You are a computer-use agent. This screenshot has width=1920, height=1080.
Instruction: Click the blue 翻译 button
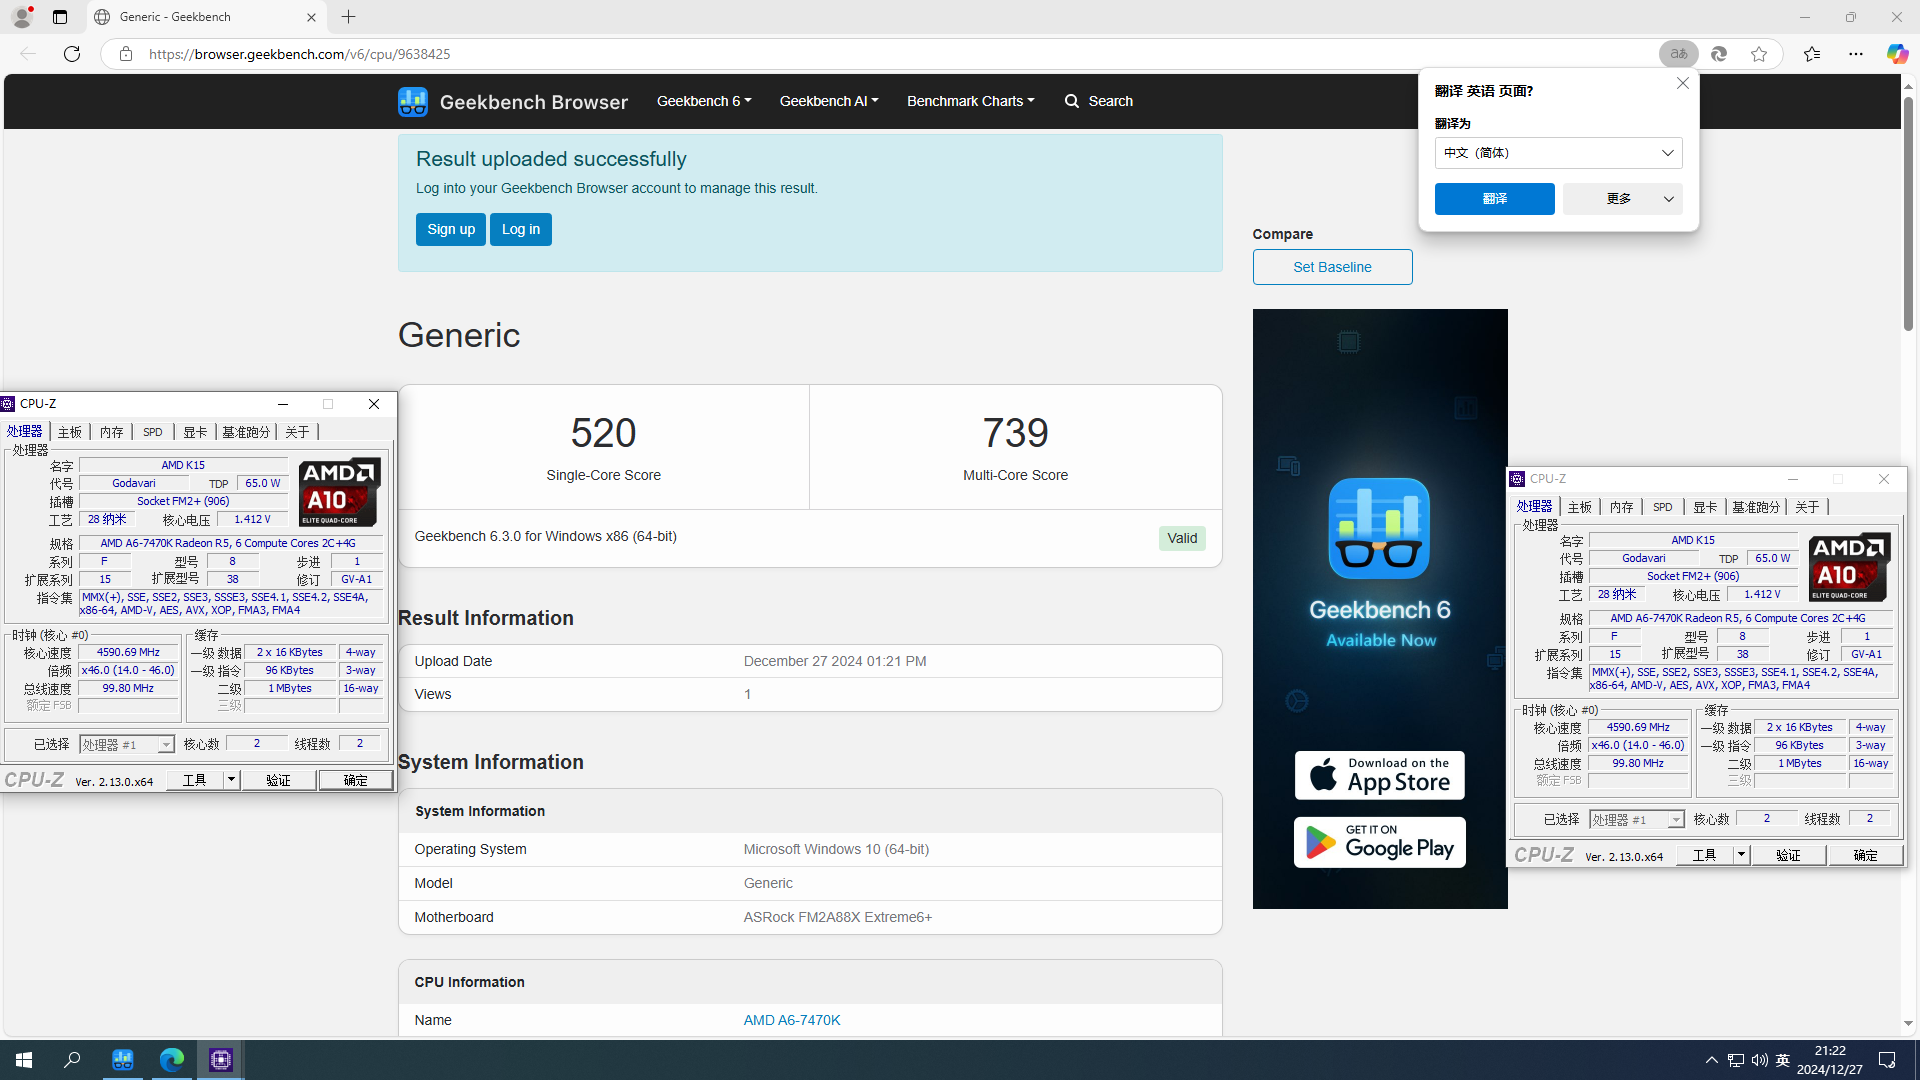point(1495,199)
